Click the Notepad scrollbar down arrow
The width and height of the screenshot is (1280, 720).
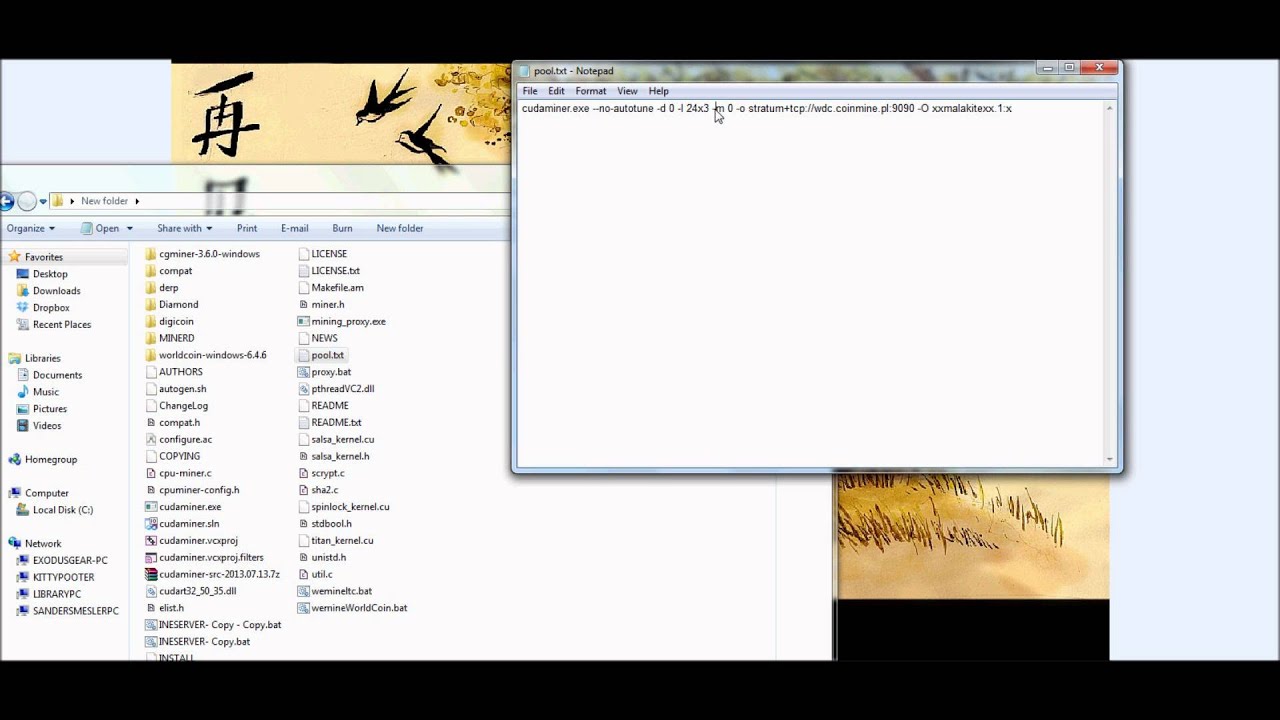[1109, 460]
